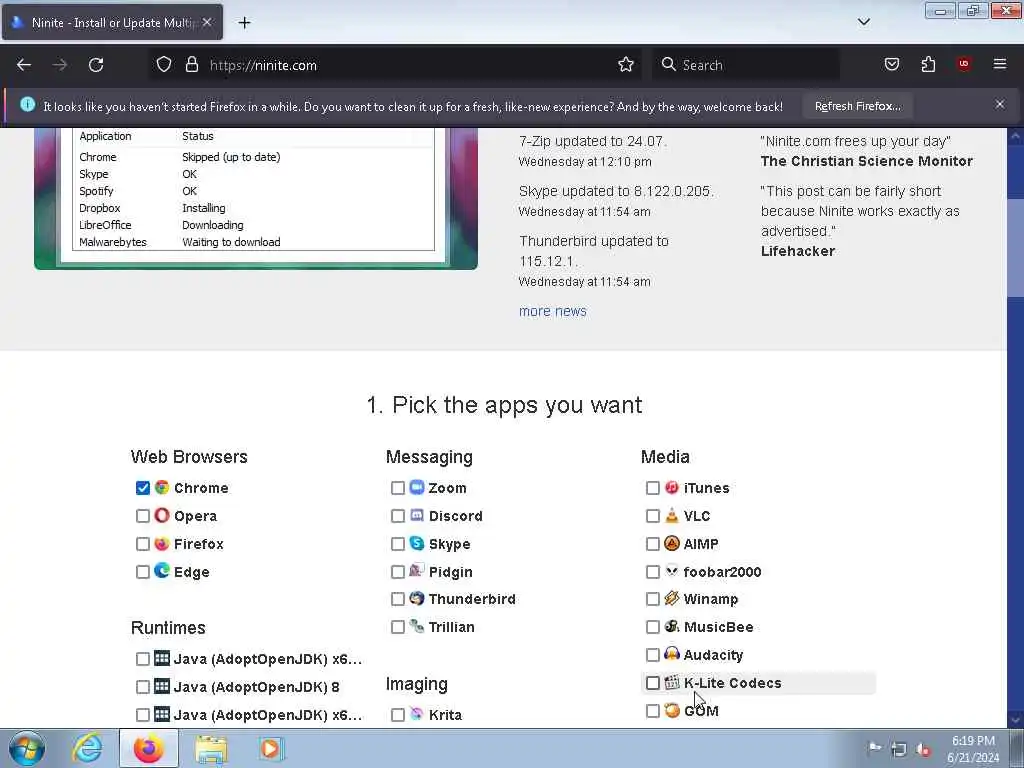Uncheck the Chrome checkbox

click(x=142, y=488)
